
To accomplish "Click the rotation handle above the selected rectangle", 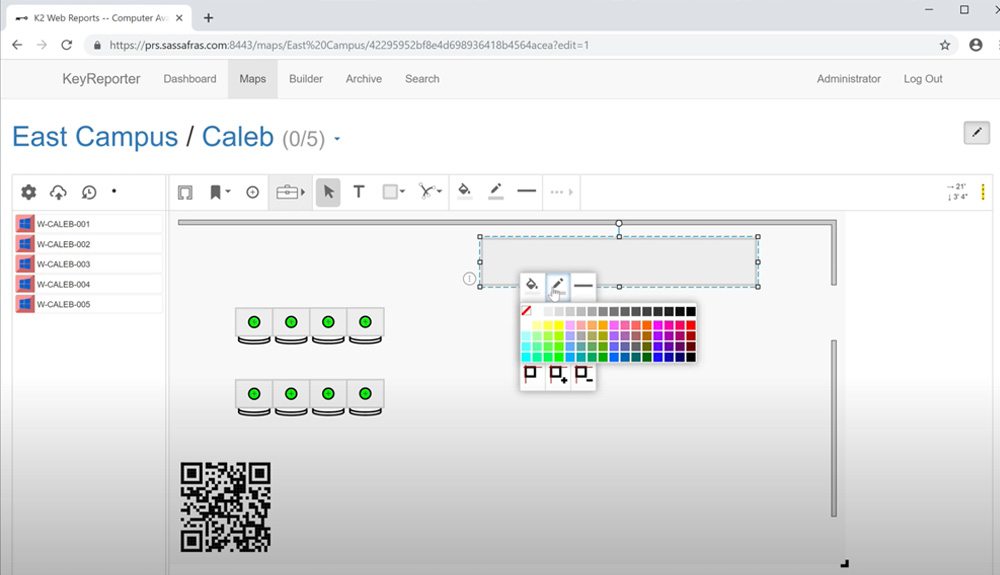I will coord(619,224).
